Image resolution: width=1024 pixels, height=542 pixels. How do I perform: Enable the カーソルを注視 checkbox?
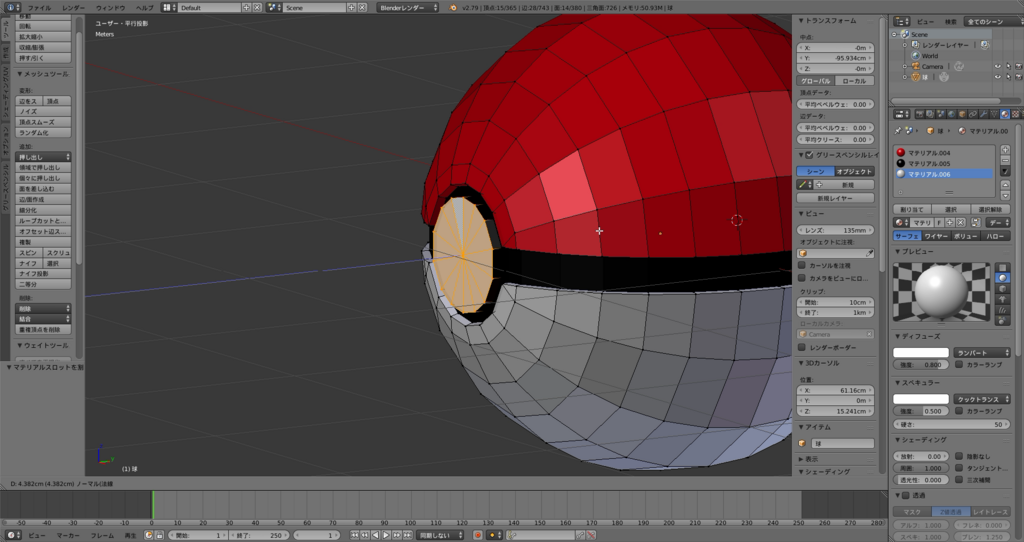[802, 265]
